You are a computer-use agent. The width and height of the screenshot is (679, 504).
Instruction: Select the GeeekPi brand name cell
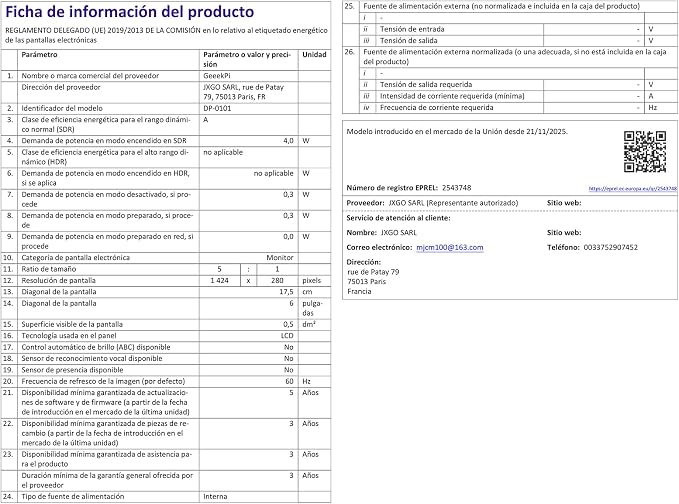pos(249,76)
